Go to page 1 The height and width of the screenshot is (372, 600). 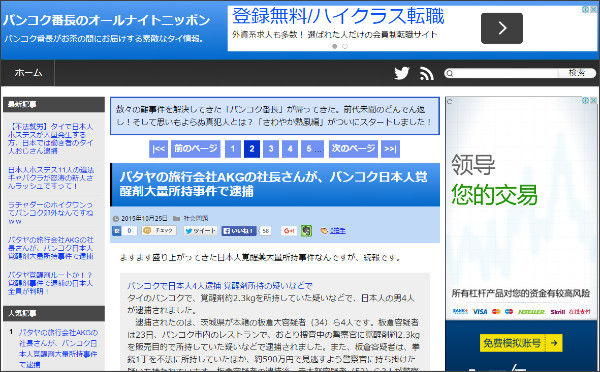pyautogui.click(x=233, y=149)
